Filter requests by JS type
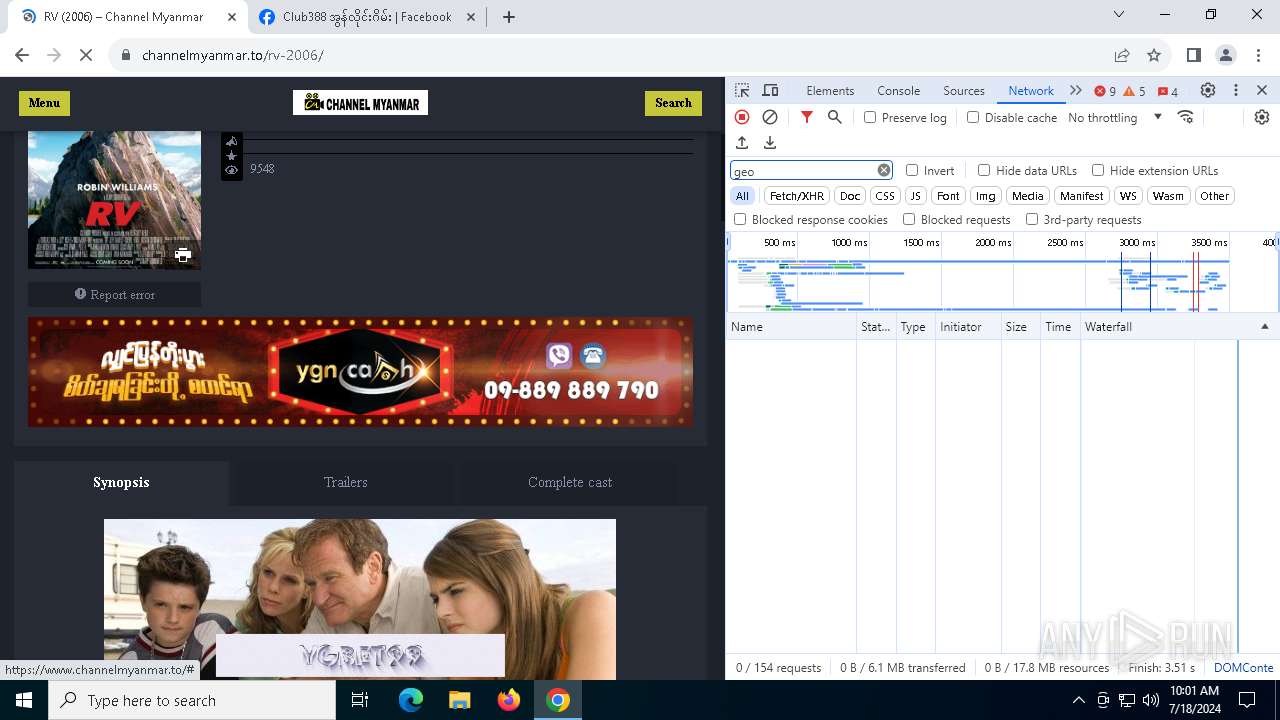The image size is (1280, 720). coord(915,196)
